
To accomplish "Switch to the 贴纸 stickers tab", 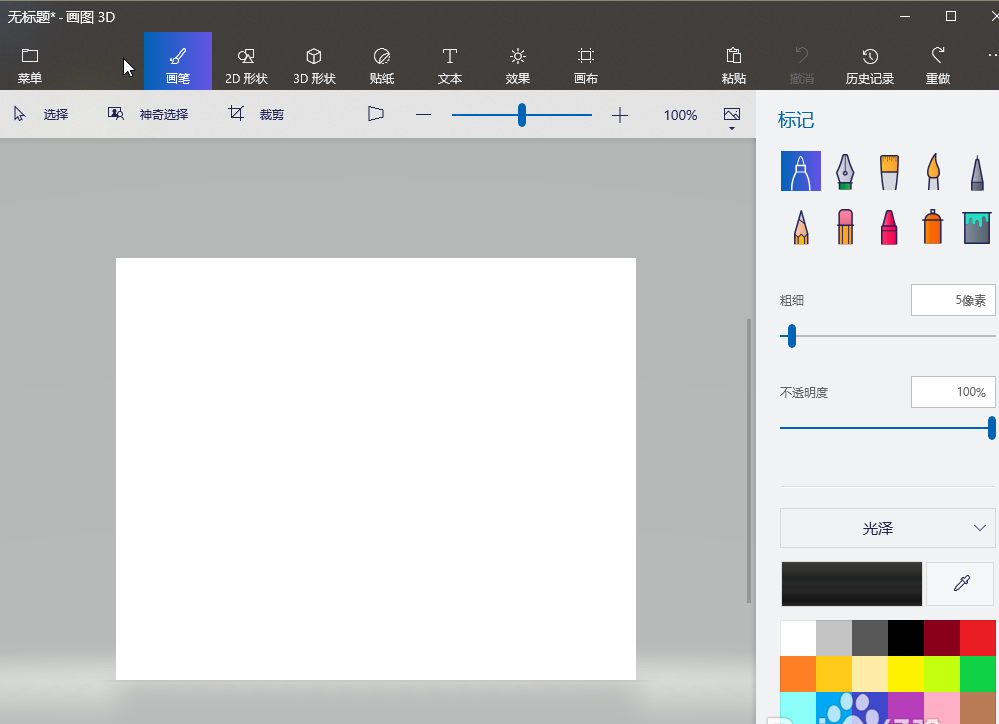I will [382, 66].
